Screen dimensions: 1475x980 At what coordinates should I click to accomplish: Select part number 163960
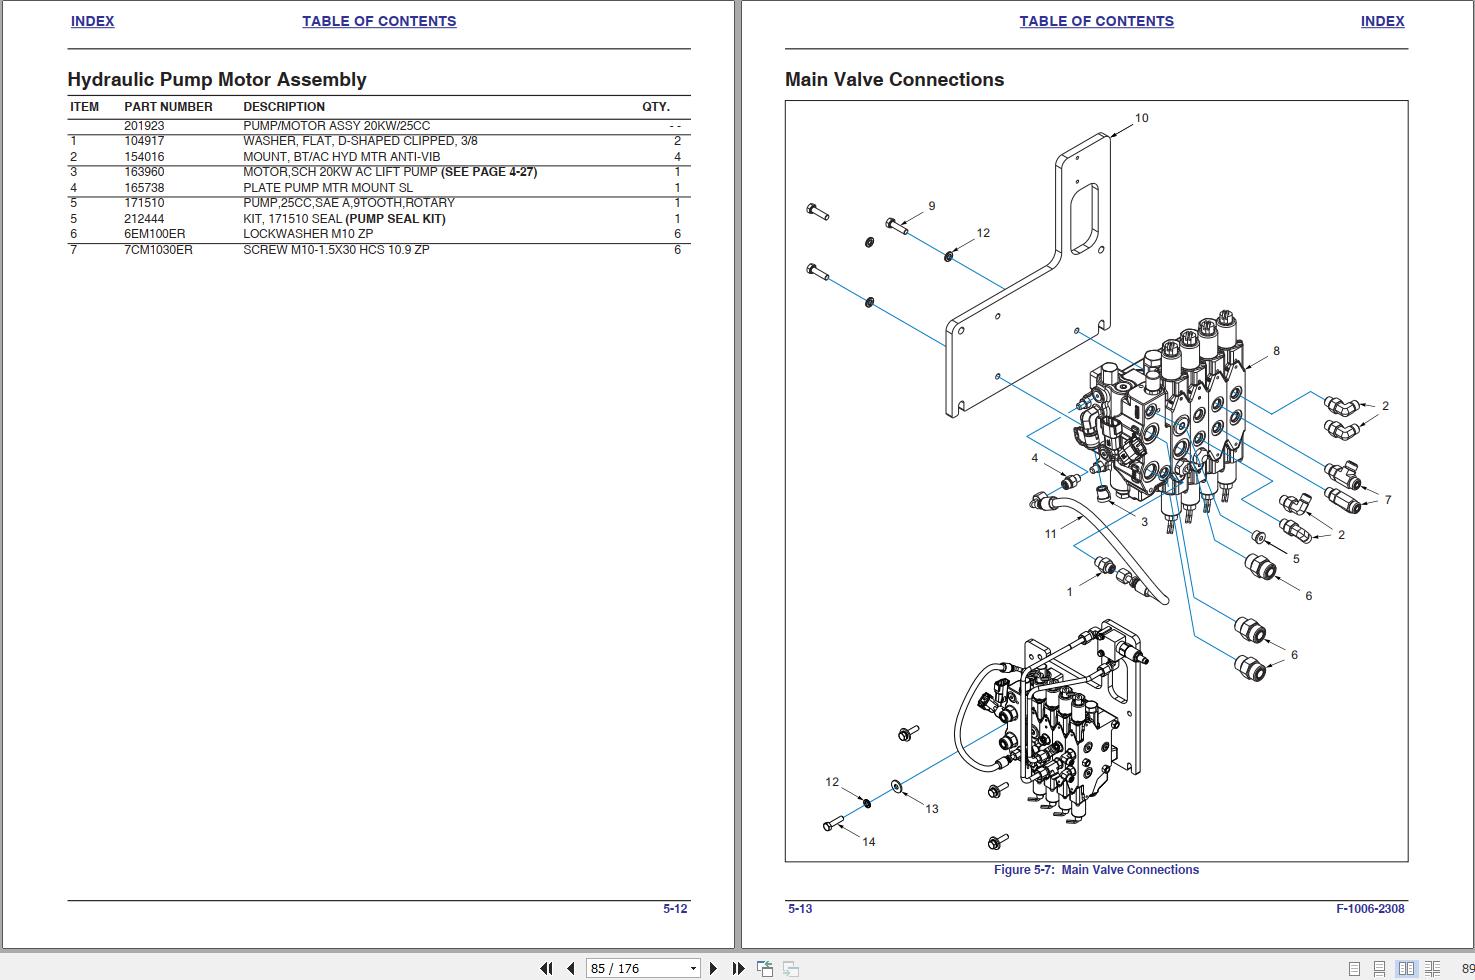point(144,172)
